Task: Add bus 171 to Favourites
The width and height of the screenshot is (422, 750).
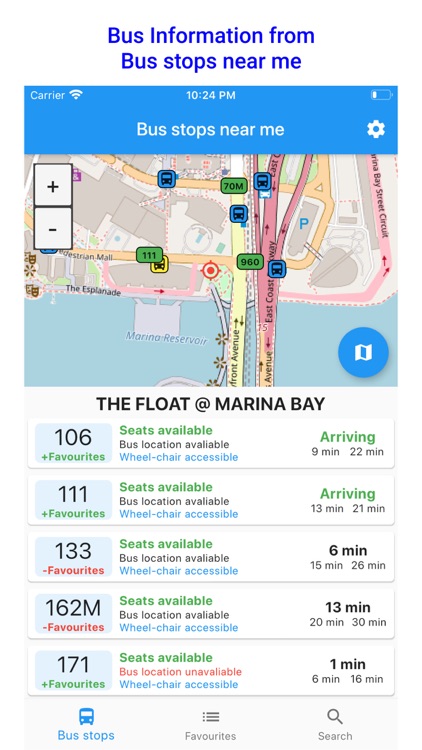Action: 73,684
